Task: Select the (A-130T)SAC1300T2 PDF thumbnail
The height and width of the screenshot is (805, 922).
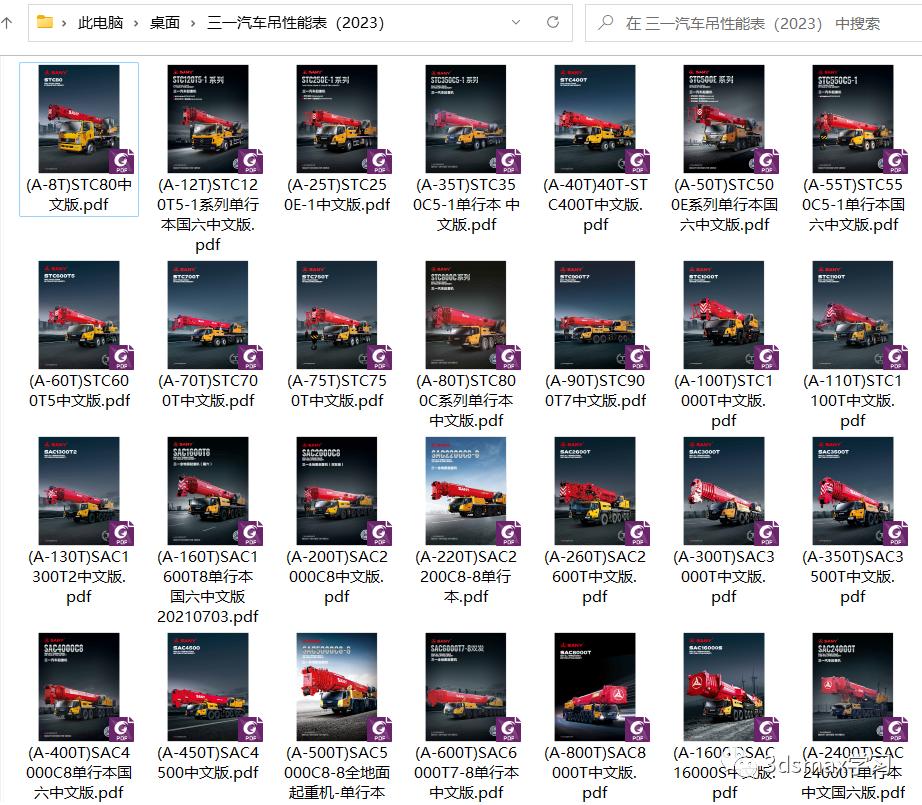Action: tap(79, 490)
